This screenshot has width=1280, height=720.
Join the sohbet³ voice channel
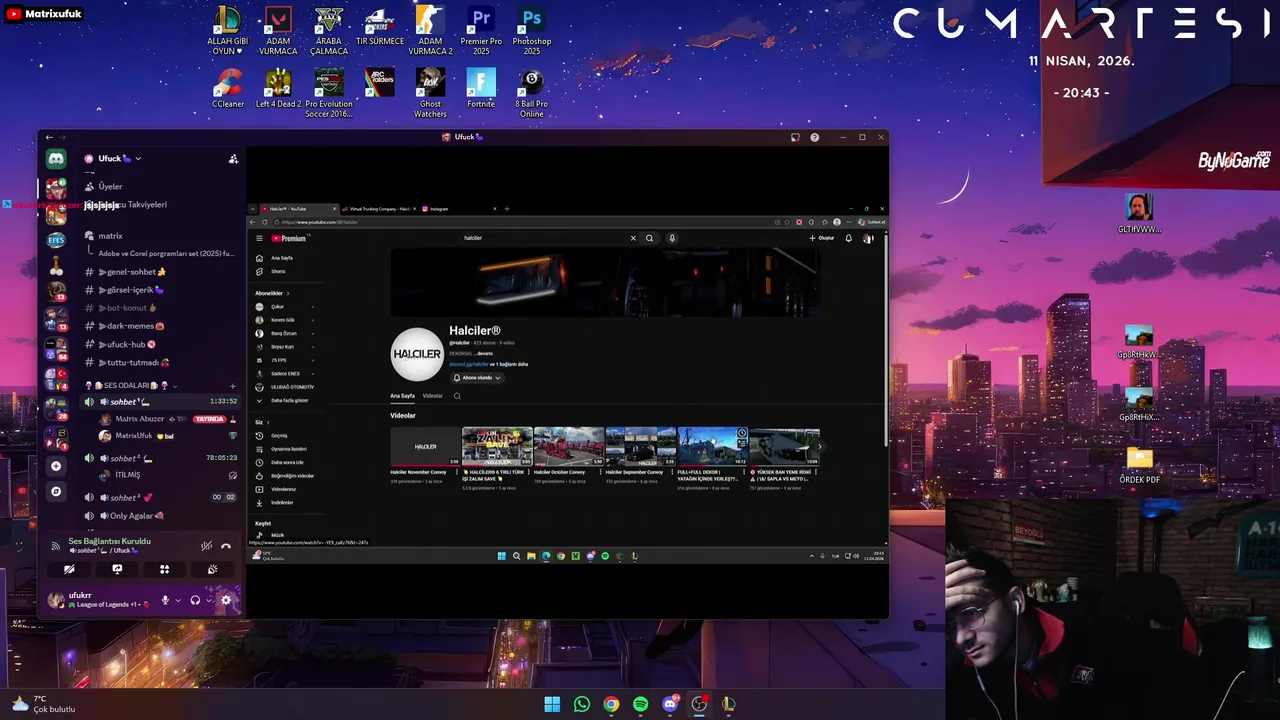pos(160,497)
